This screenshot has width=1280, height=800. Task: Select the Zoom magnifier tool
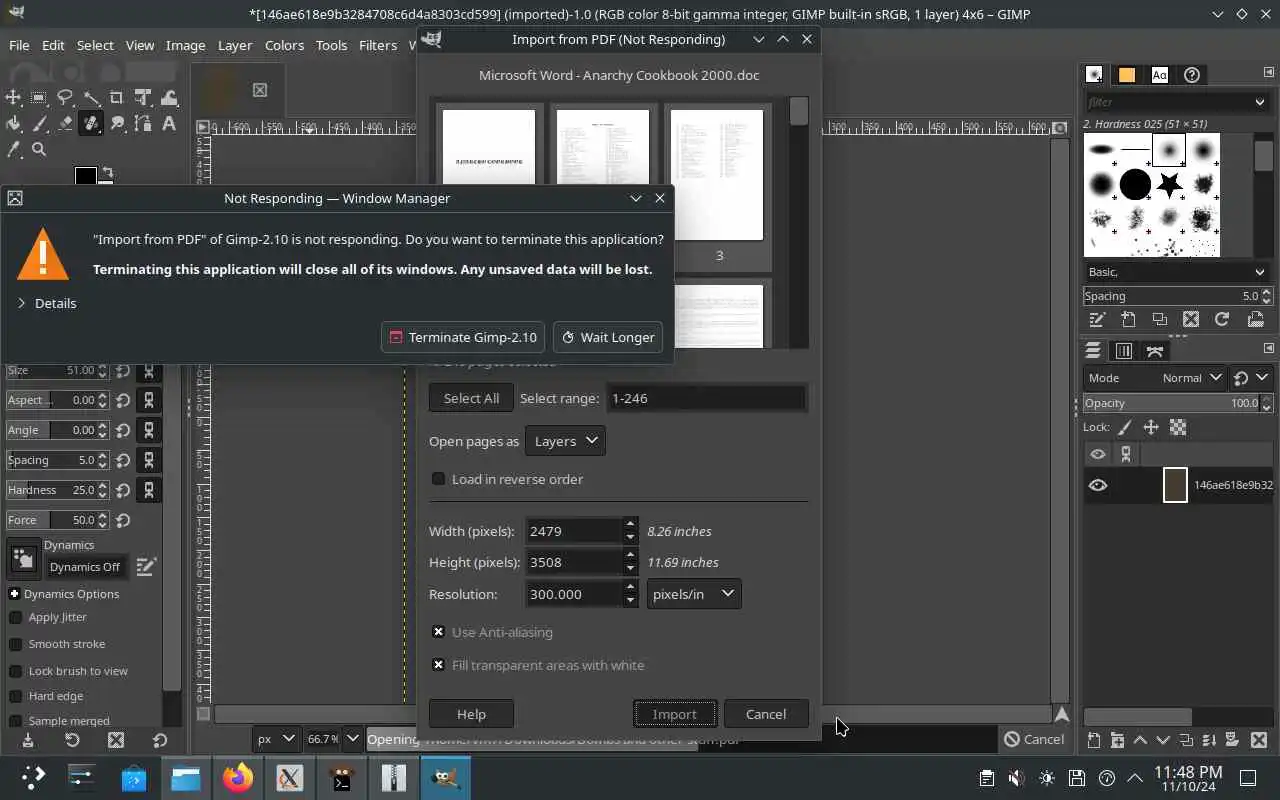[39, 149]
